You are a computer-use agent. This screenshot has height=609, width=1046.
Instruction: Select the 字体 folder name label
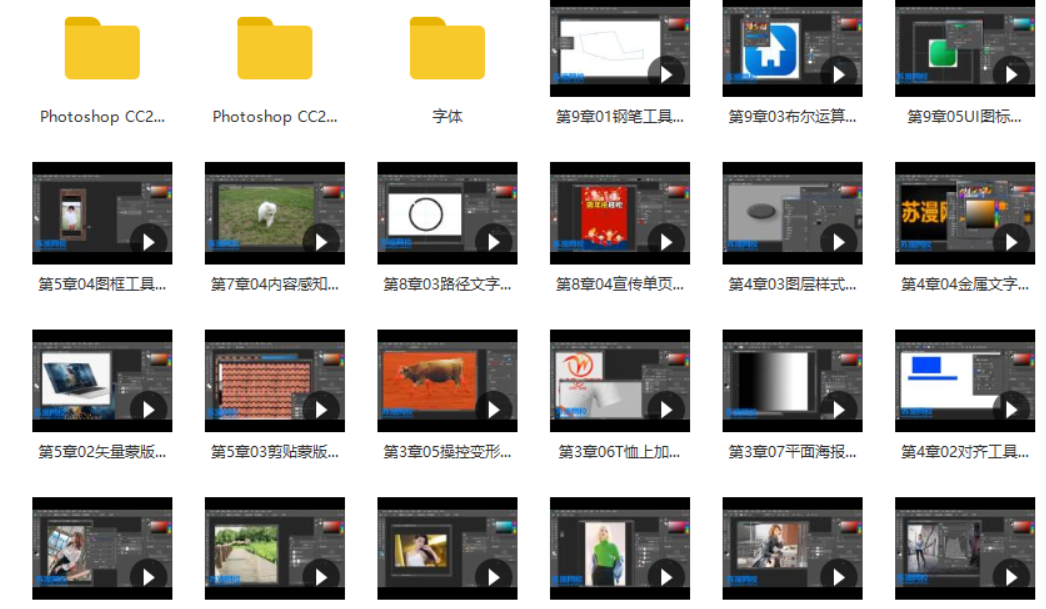click(447, 116)
